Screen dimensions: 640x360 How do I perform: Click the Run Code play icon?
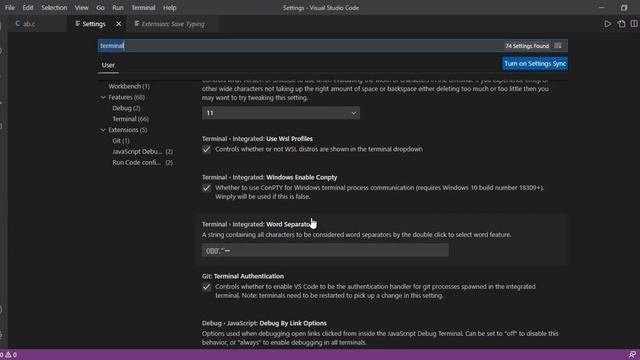tap(608, 24)
